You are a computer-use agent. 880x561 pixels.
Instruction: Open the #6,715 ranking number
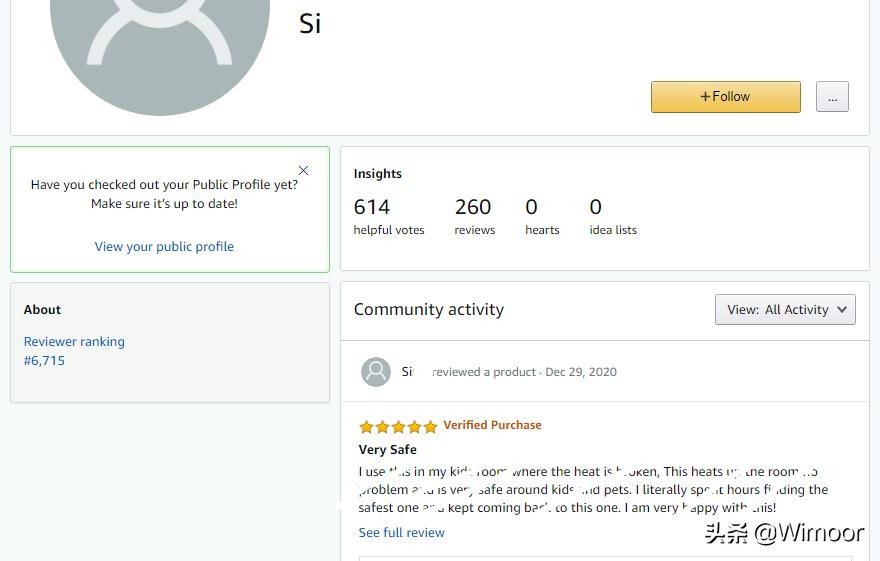pos(44,360)
